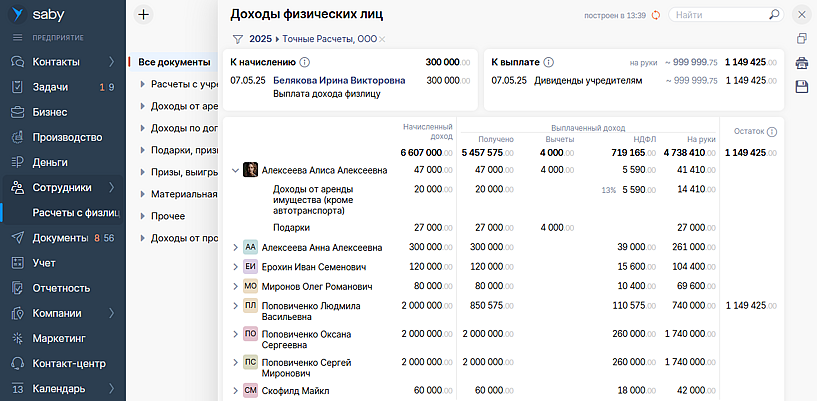
Task: Click the print icon in right panel
Action: pyautogui.click(x=801, y=63)
